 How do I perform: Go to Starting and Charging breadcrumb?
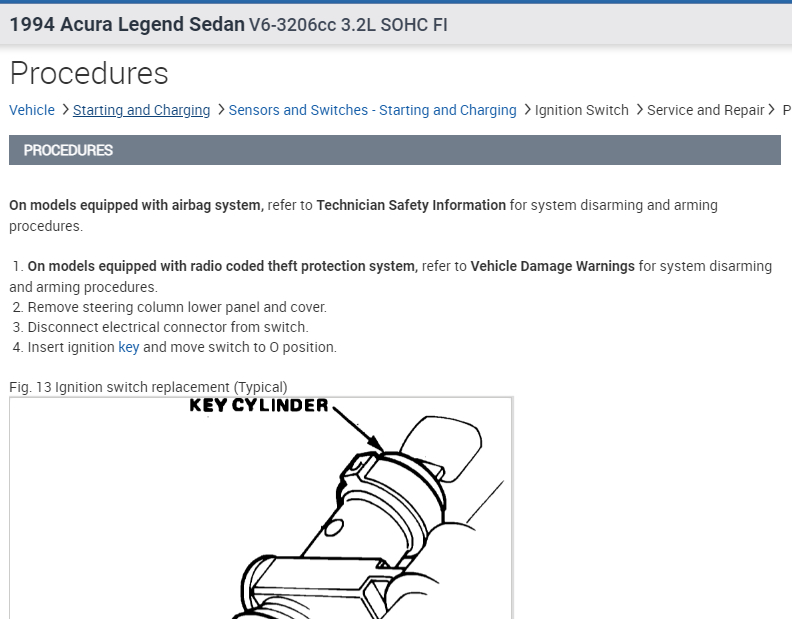click(x=141, y=110)
